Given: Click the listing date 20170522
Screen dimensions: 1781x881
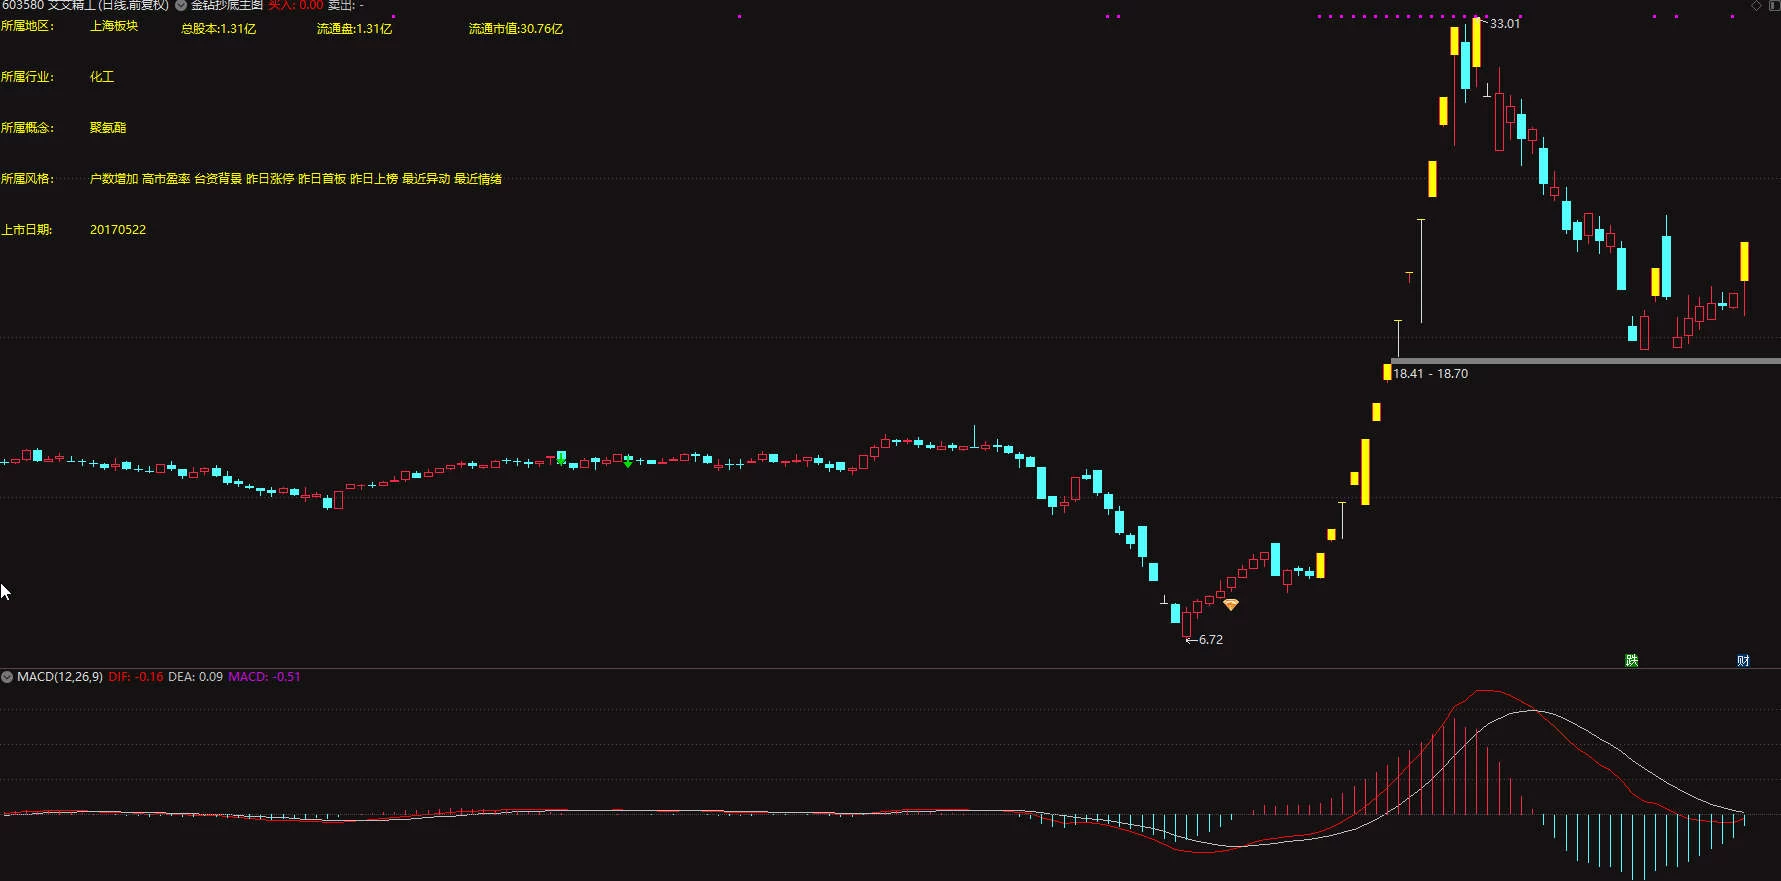Looking at the screenshot, I should point(118,230).
